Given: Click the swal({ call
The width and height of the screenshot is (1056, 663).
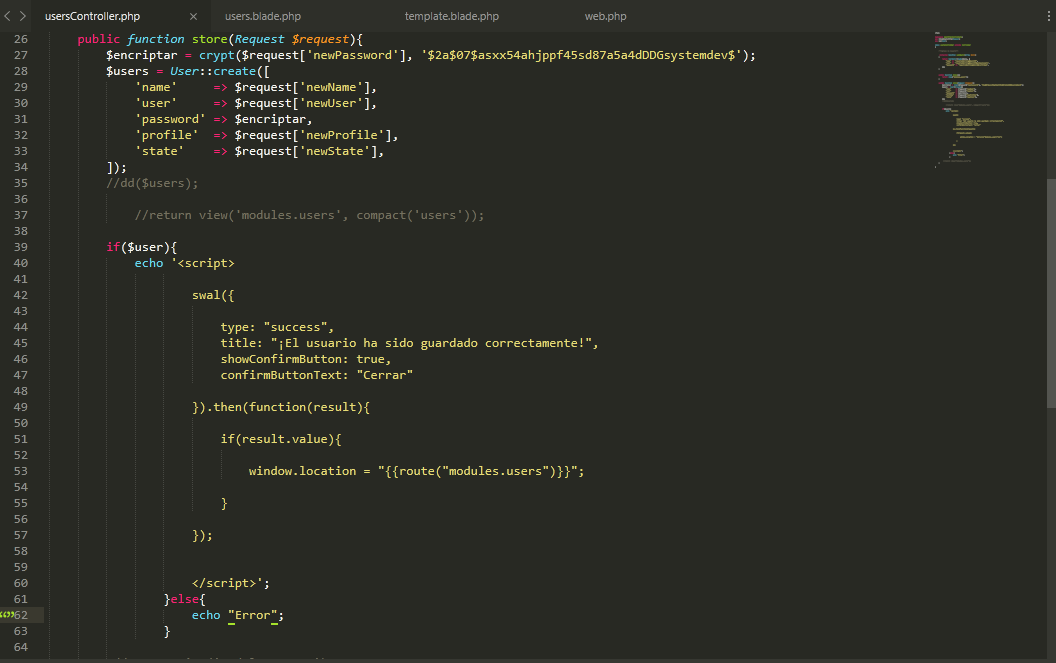Looking at the screenshot, I should tap(213, 295).
